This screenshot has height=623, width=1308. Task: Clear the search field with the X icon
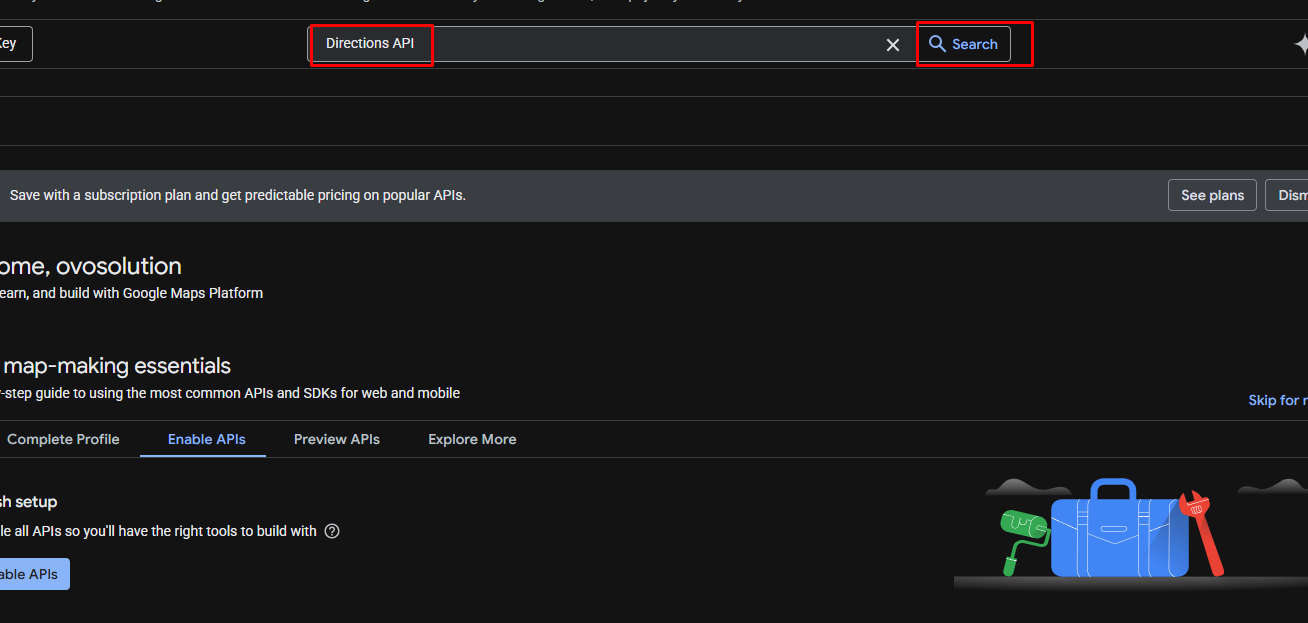(893, 45)
